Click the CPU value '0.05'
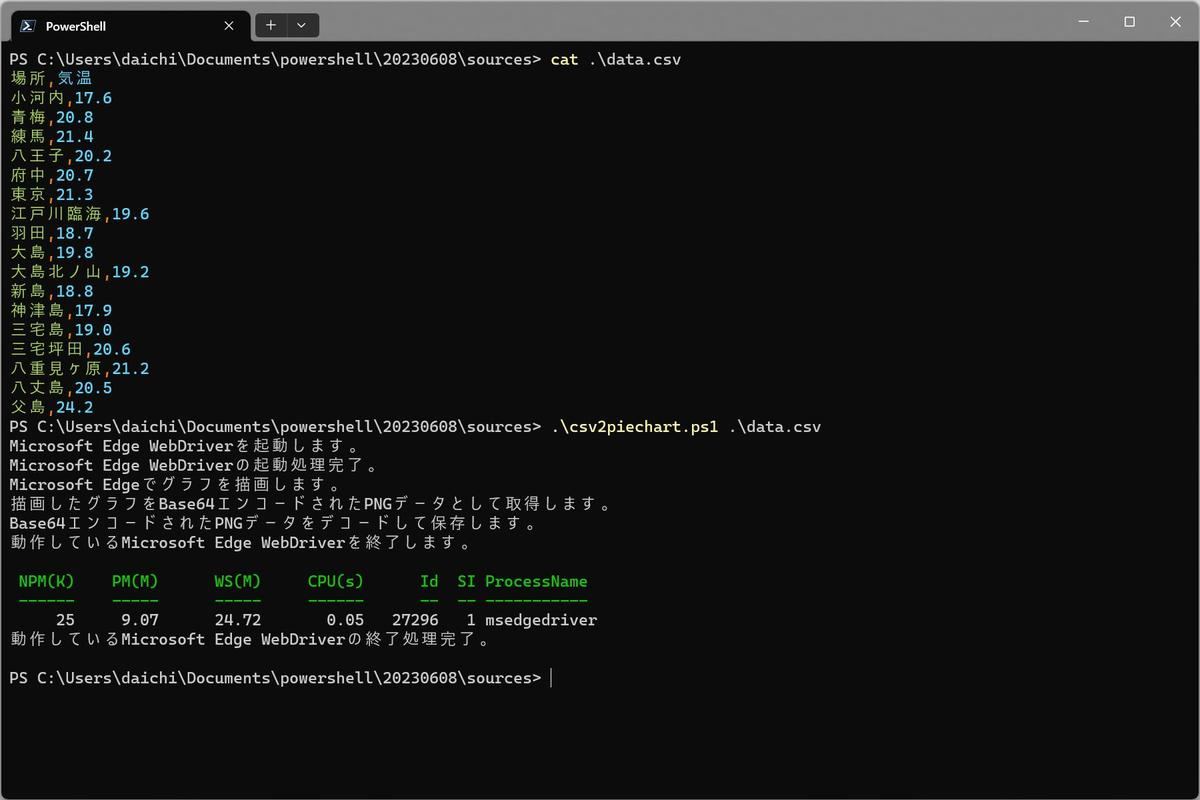1200x800 pixels. click(345, 620)
